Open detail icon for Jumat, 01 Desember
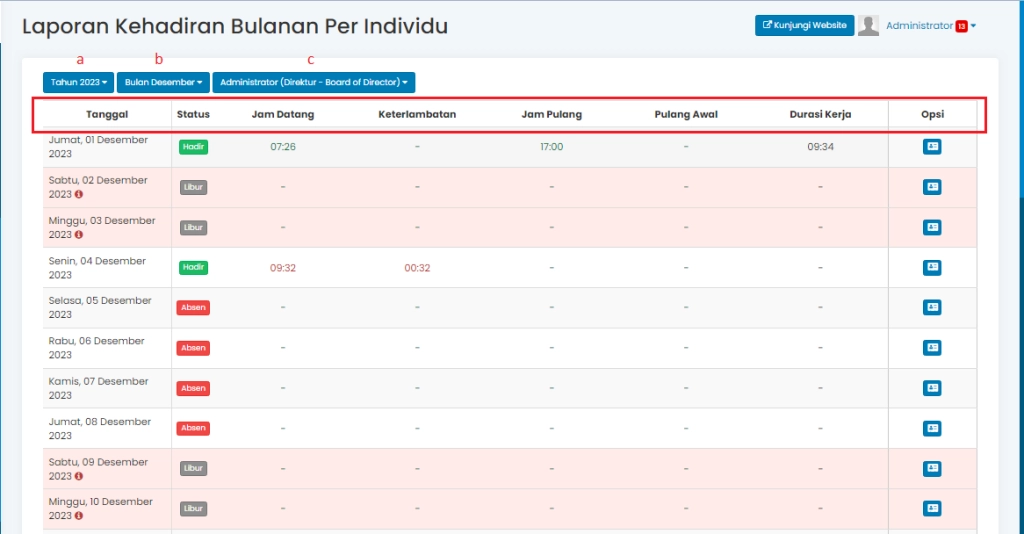 (x=932, y=147)
